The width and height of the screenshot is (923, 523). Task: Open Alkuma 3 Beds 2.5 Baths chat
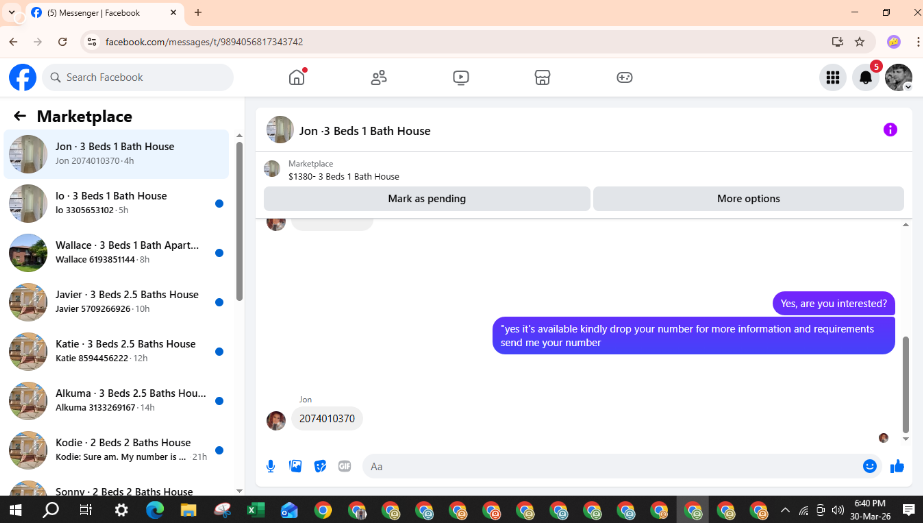point(116,401)
